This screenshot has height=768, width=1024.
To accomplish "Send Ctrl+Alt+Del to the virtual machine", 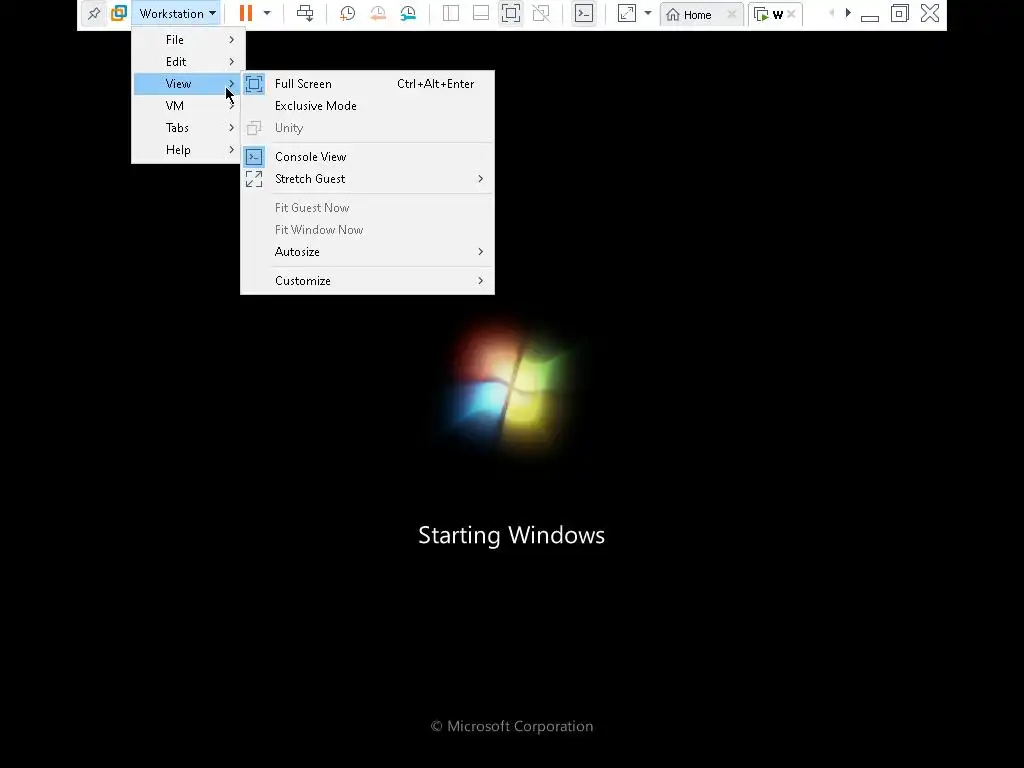I will (x=305, y=13).
